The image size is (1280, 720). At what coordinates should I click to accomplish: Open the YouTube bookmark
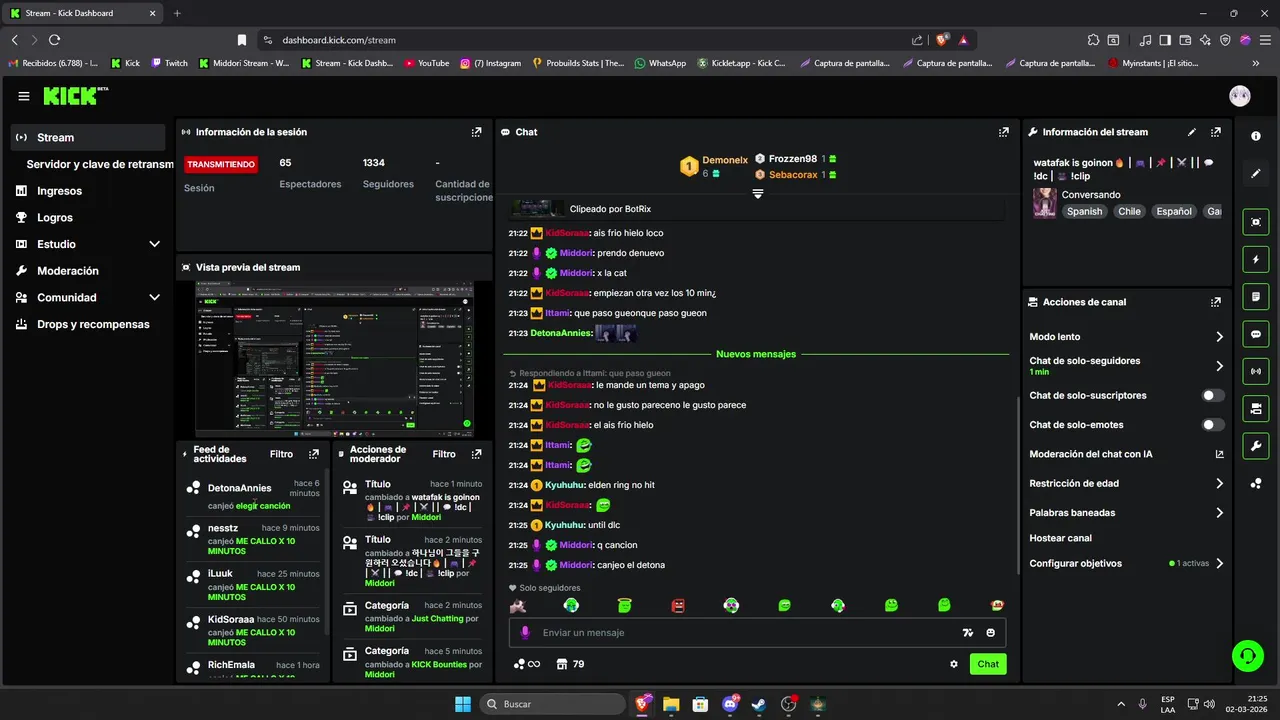click(x=427, y=63)
